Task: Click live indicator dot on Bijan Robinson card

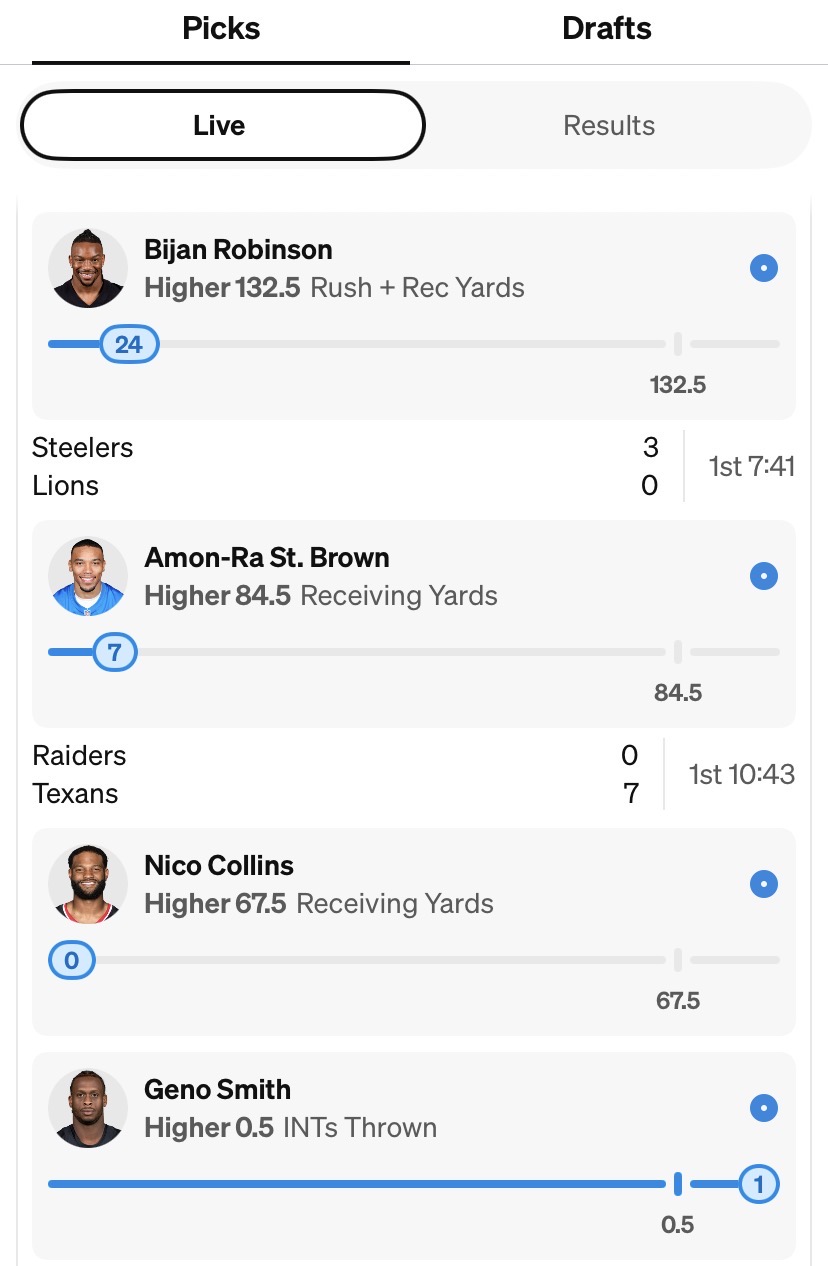Action: (764, 268)
